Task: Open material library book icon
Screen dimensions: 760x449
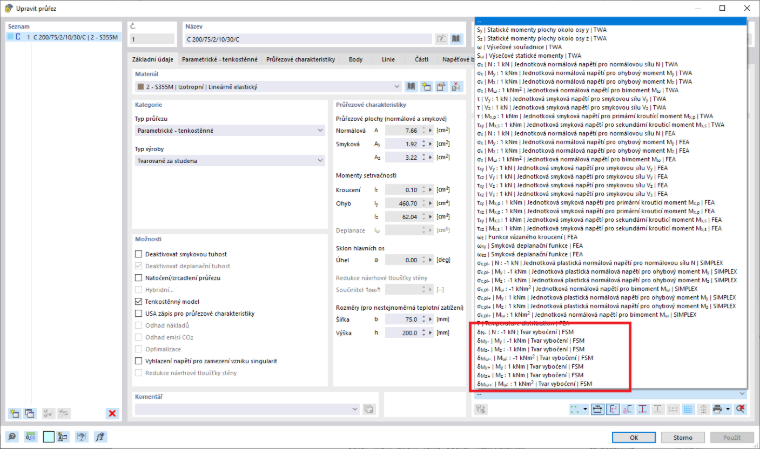Action: pos(411,87)
